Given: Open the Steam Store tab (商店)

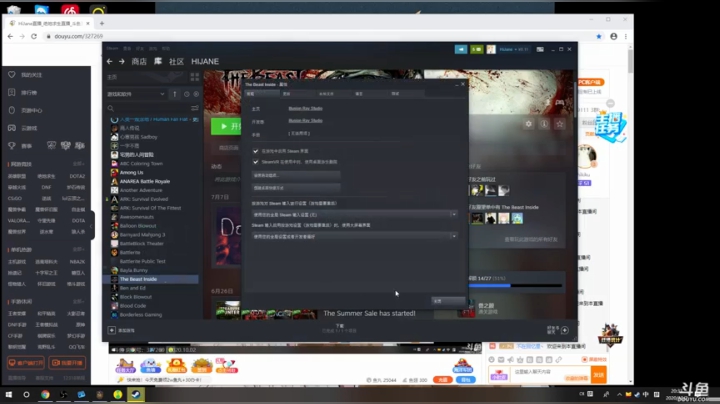Looking at the screenshot, I should [139, 62].
